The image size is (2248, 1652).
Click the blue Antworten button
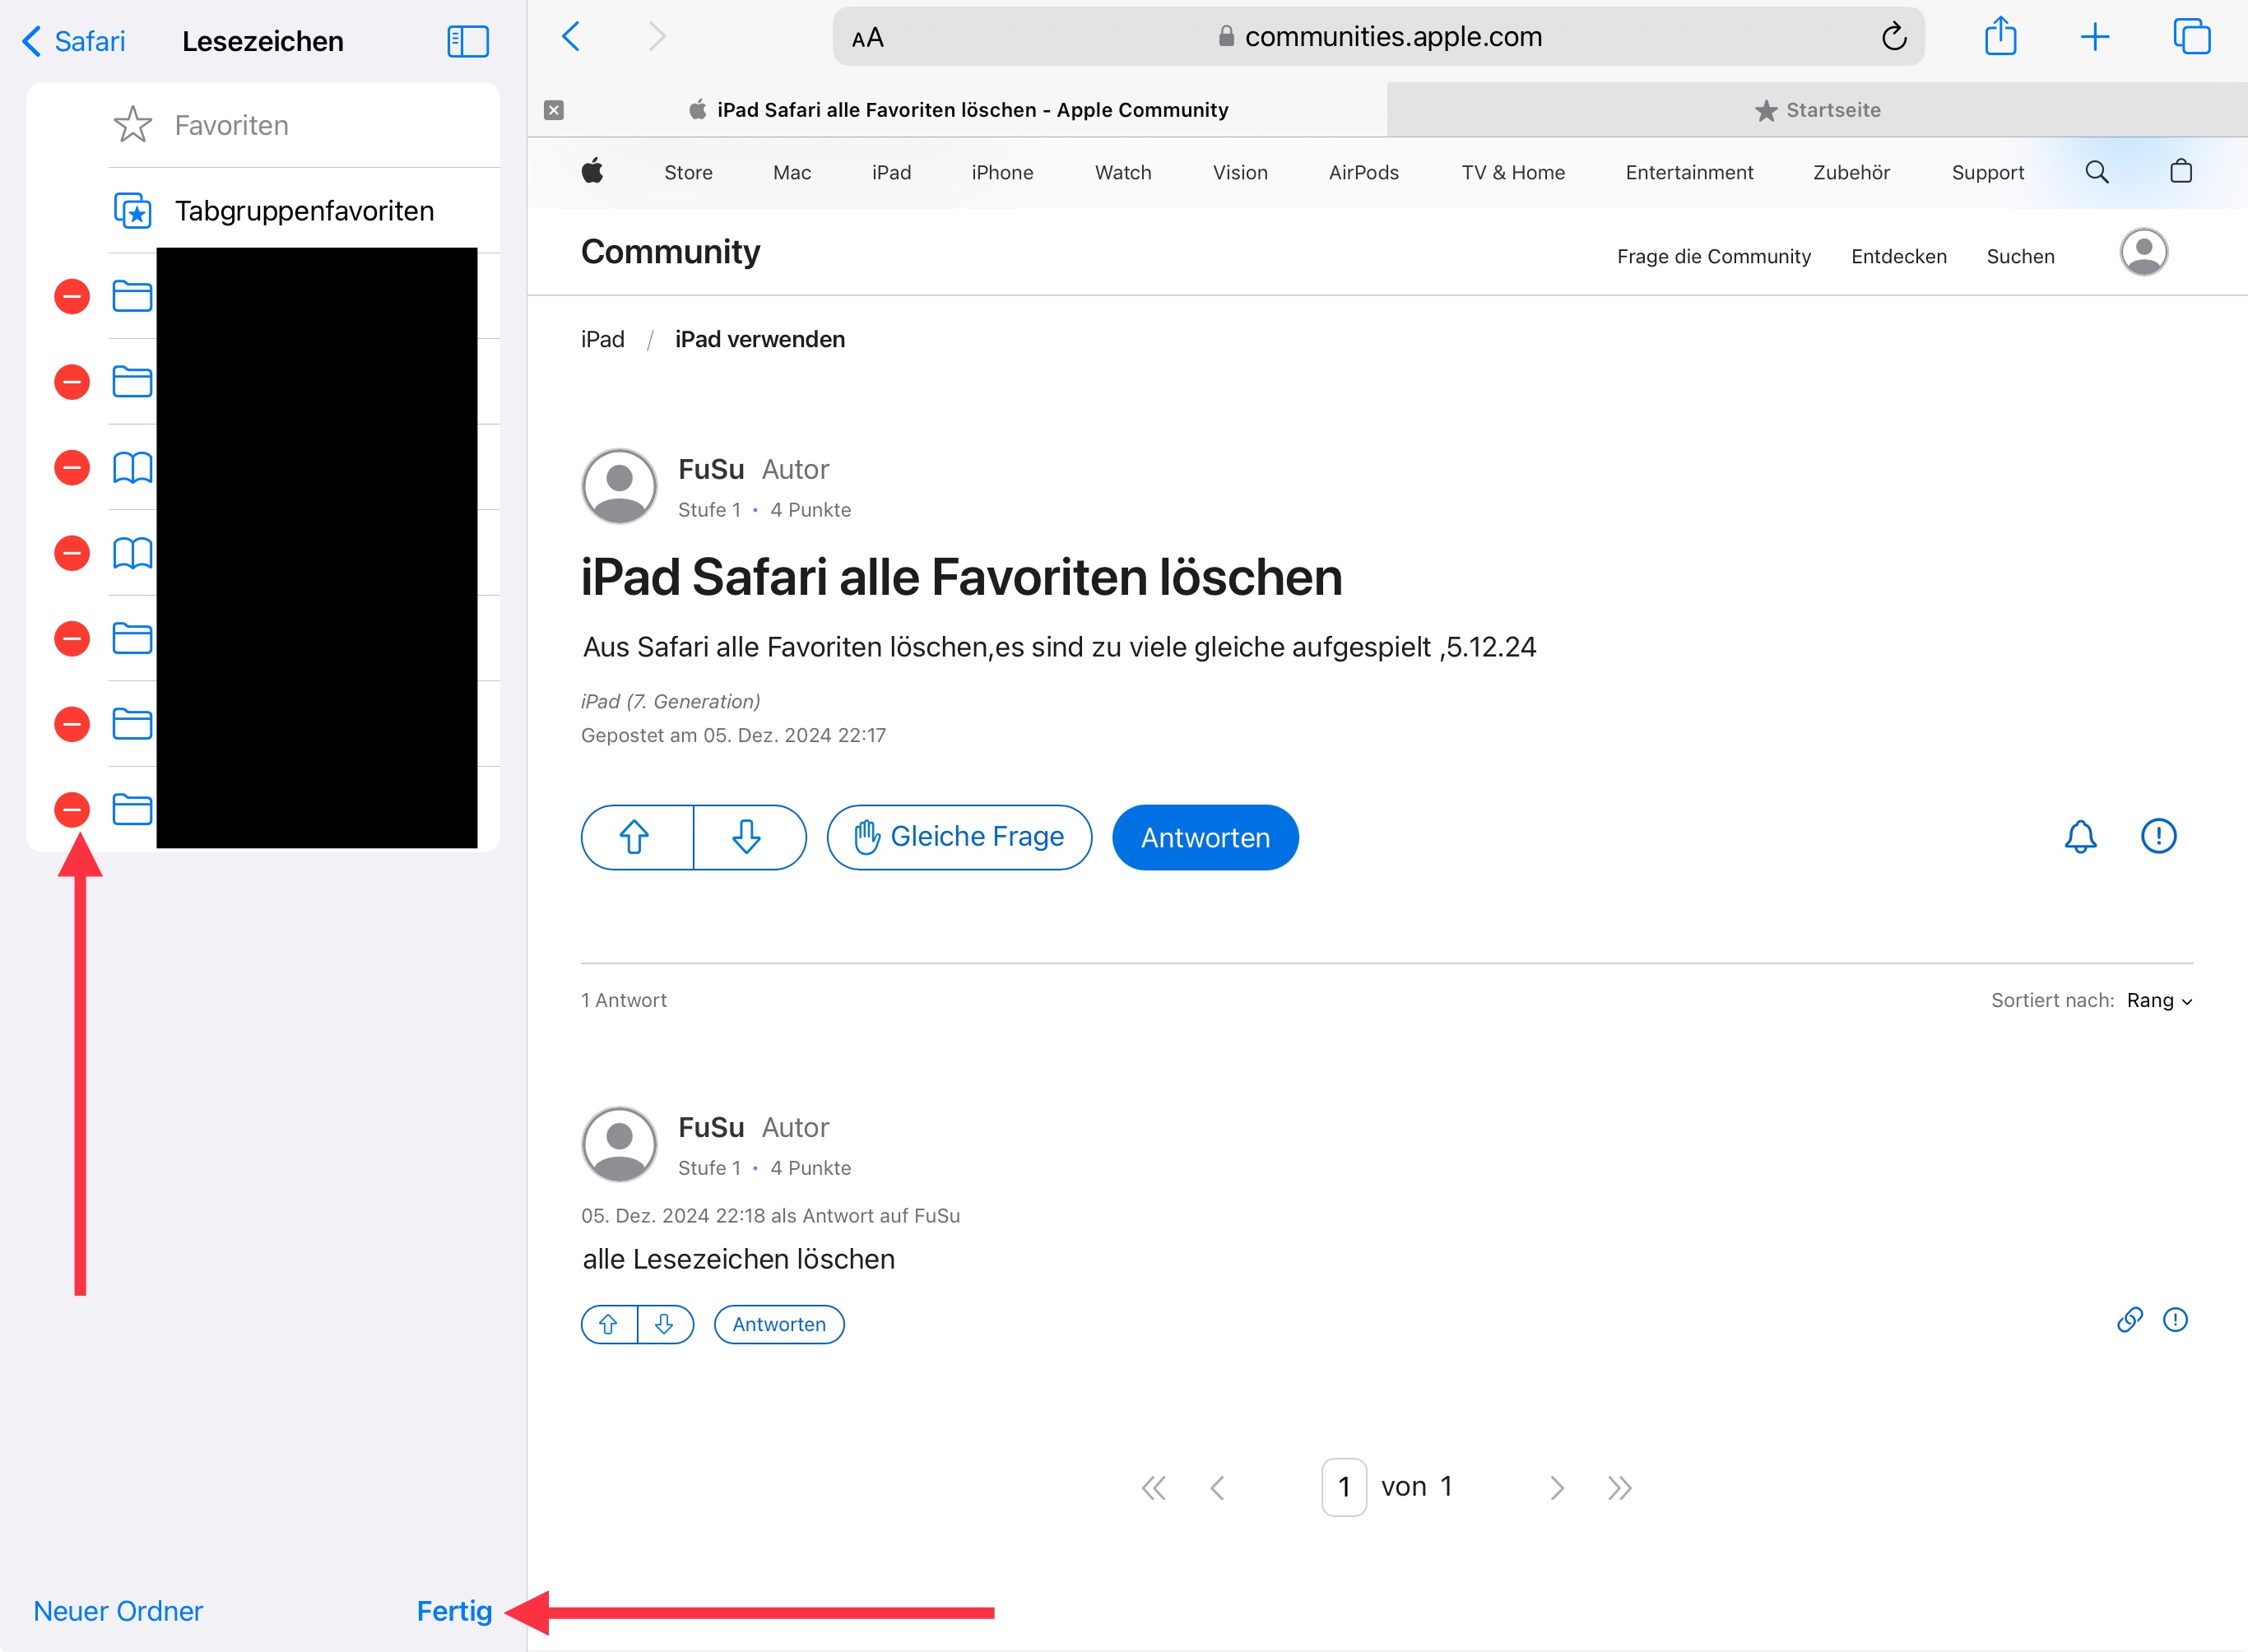click(x=1204, y=838)
